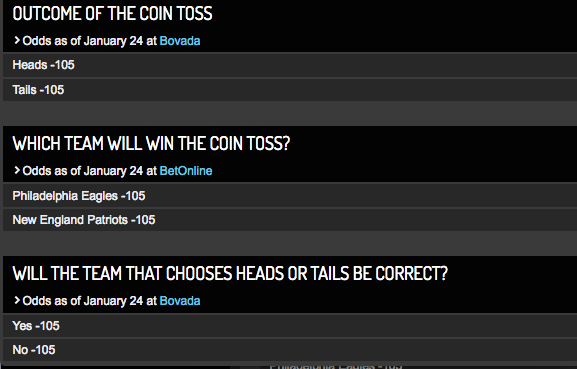Select the Heads -105 row

point(290,65)
